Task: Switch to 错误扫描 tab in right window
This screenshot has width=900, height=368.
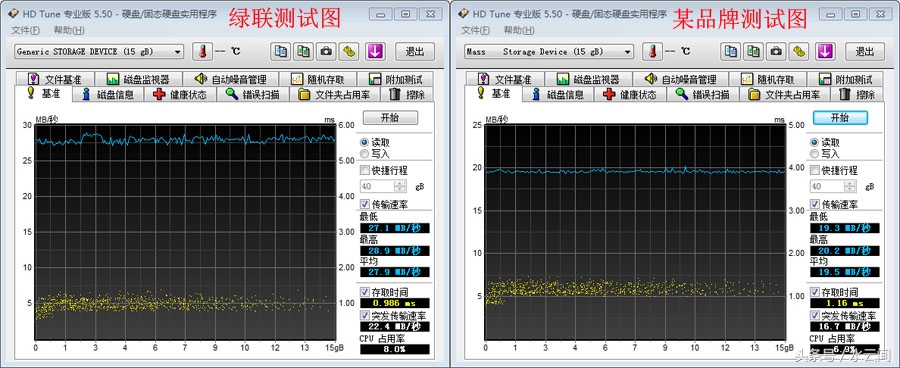Action: 703,95
